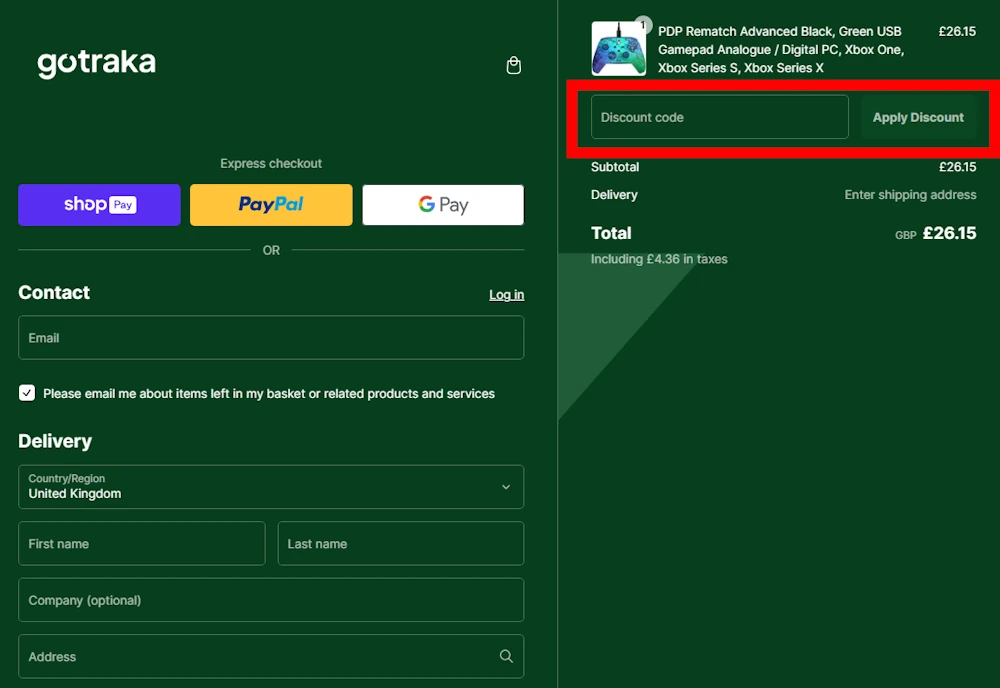Click the First name field

click(x=141, y=543)
